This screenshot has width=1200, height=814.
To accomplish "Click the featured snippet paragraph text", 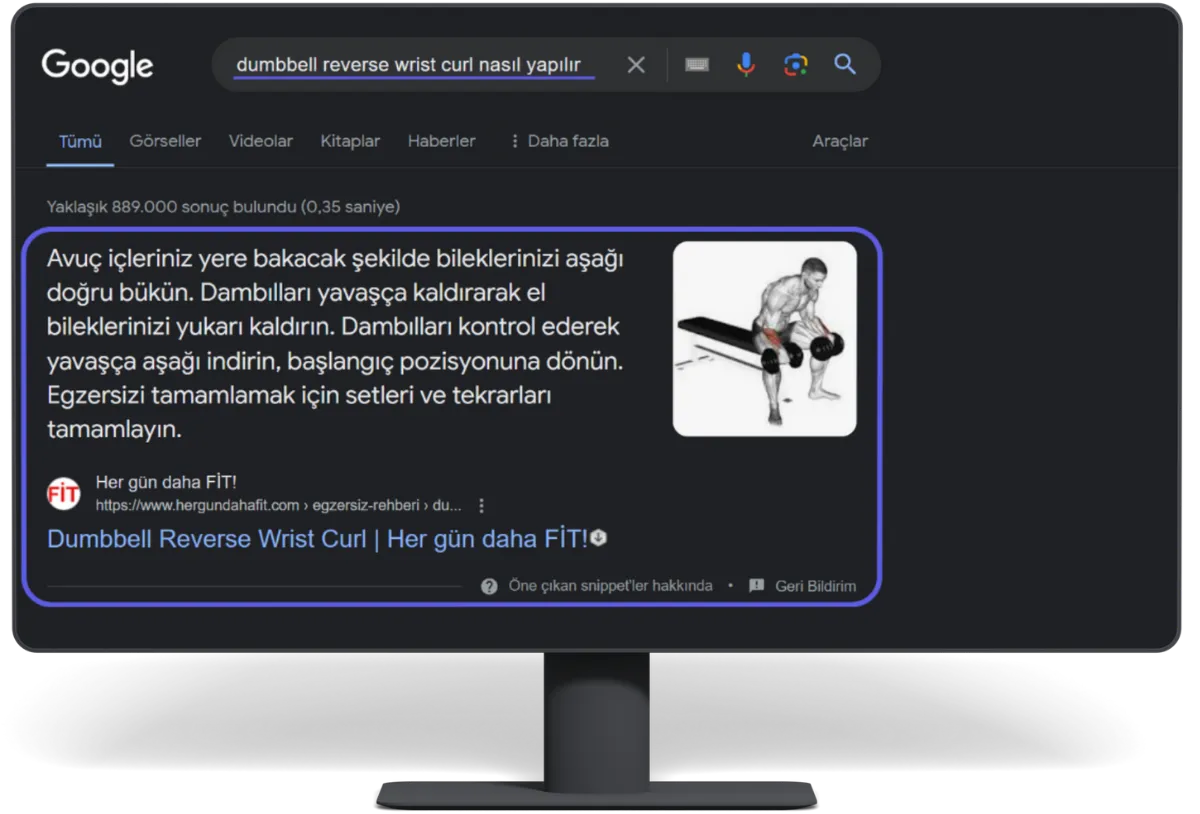I will pyautogui.click(x=336, y=345).
